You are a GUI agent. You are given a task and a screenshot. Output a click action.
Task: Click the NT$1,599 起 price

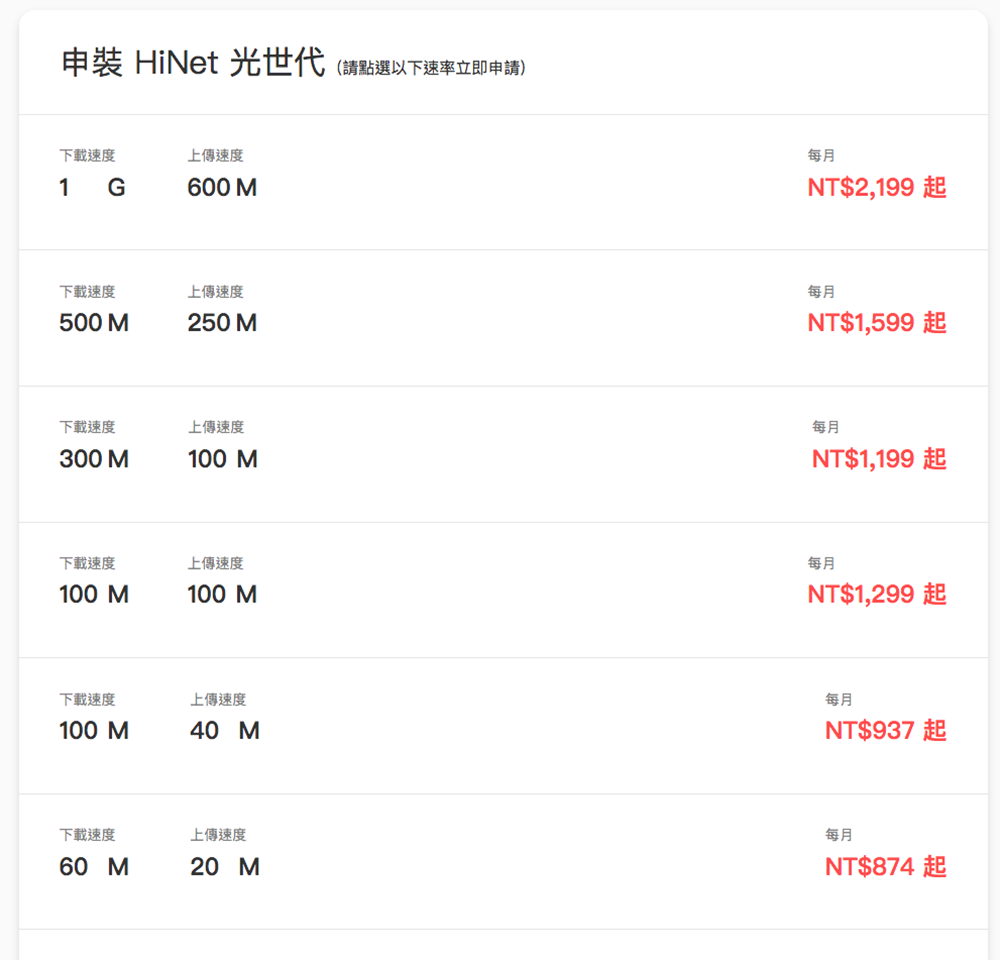876,323
